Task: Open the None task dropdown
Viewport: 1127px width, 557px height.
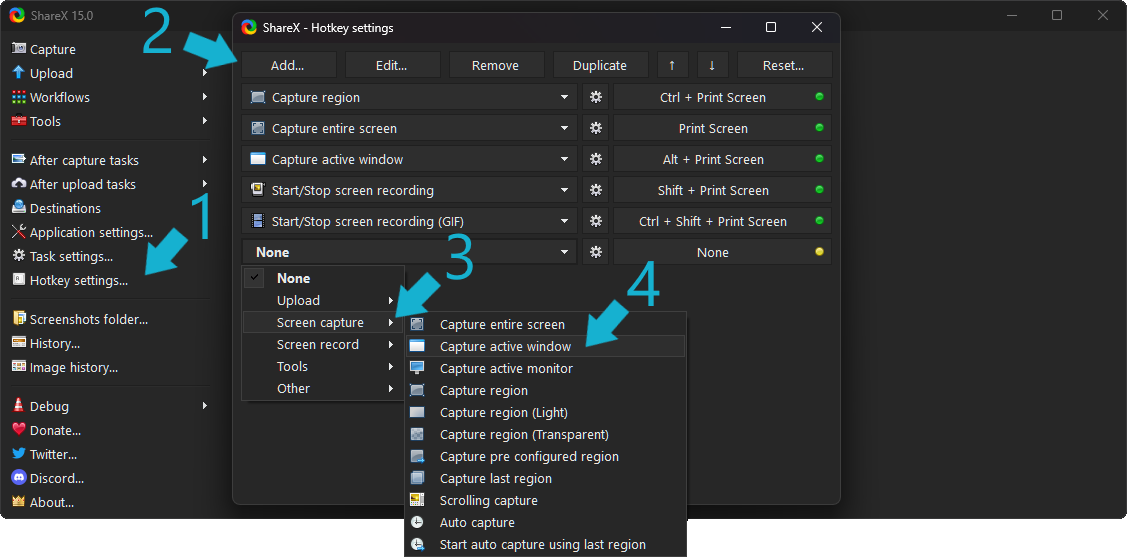Action: point(409,252)
